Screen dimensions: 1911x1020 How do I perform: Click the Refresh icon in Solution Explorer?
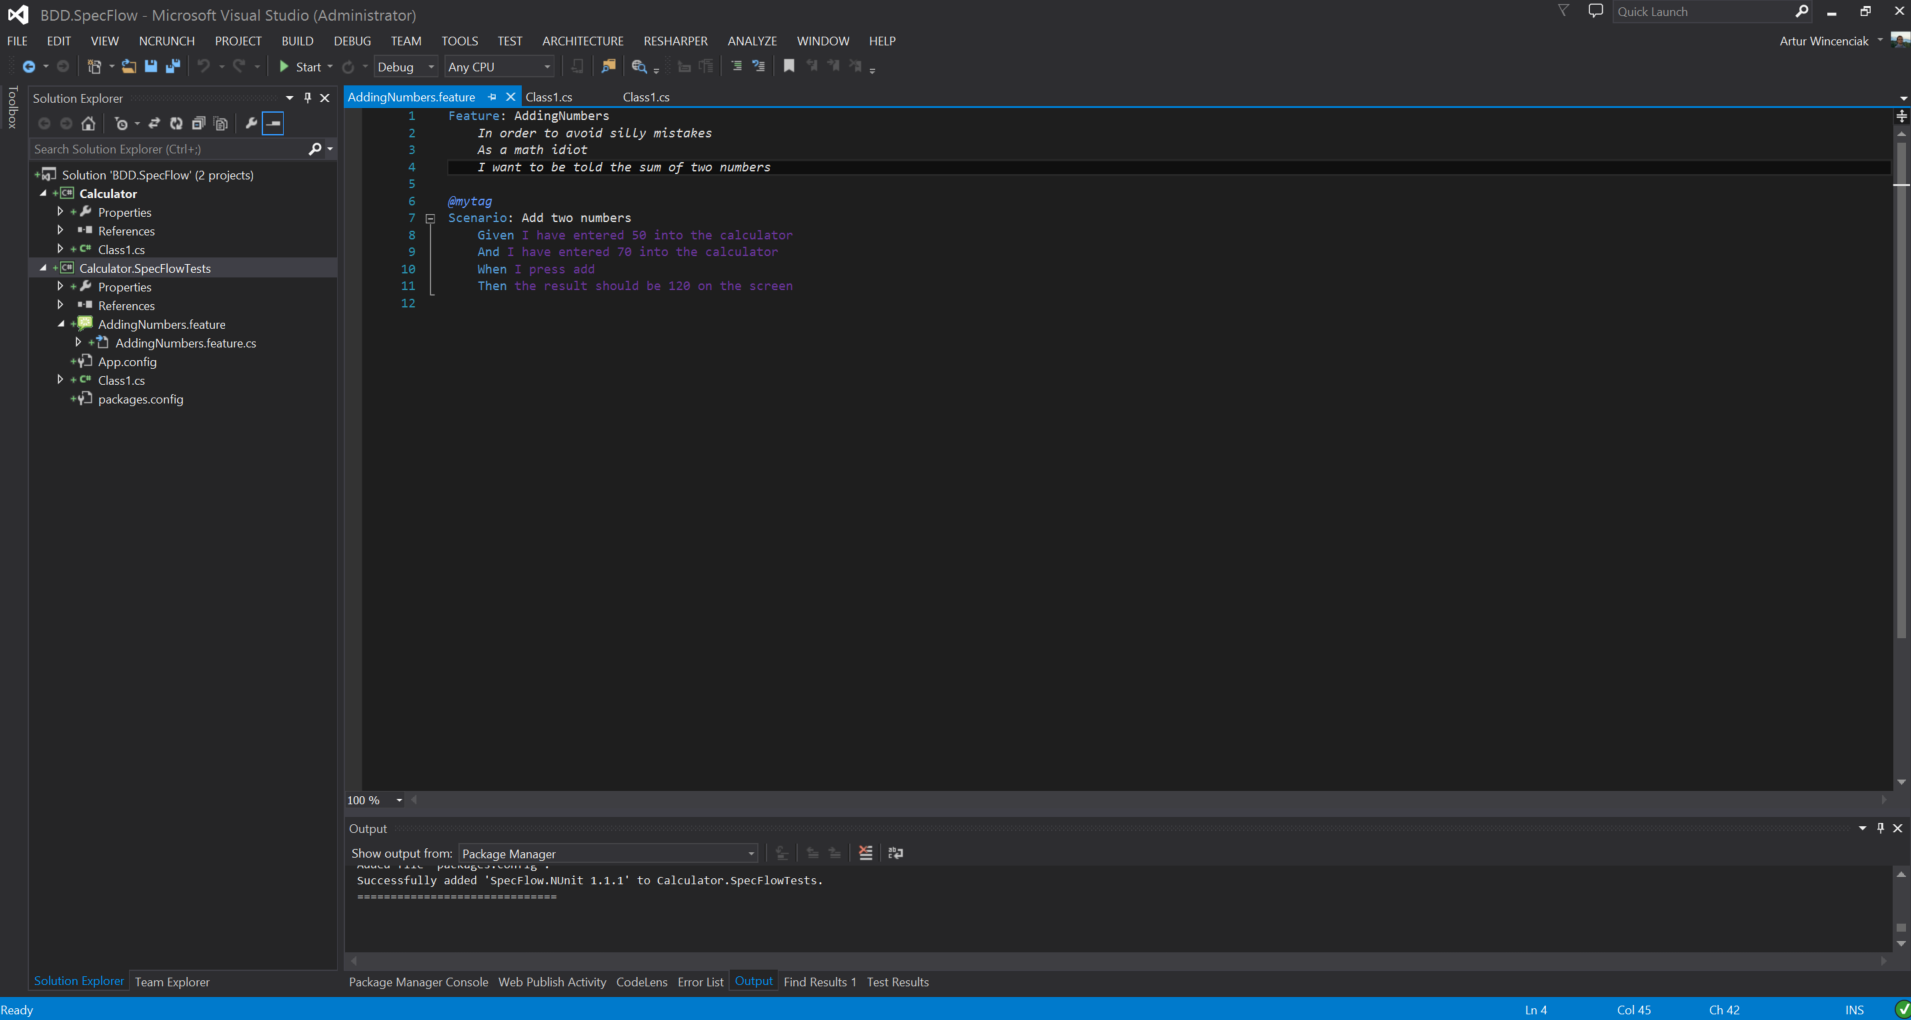(176, 124)
